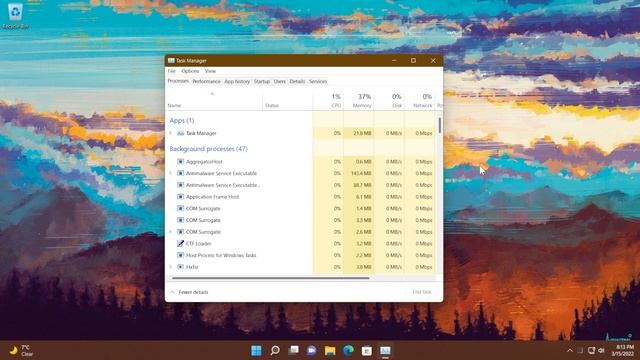Expand the Task Manager app row
This screenshot has height=360, width=640.
click(171, 133)
